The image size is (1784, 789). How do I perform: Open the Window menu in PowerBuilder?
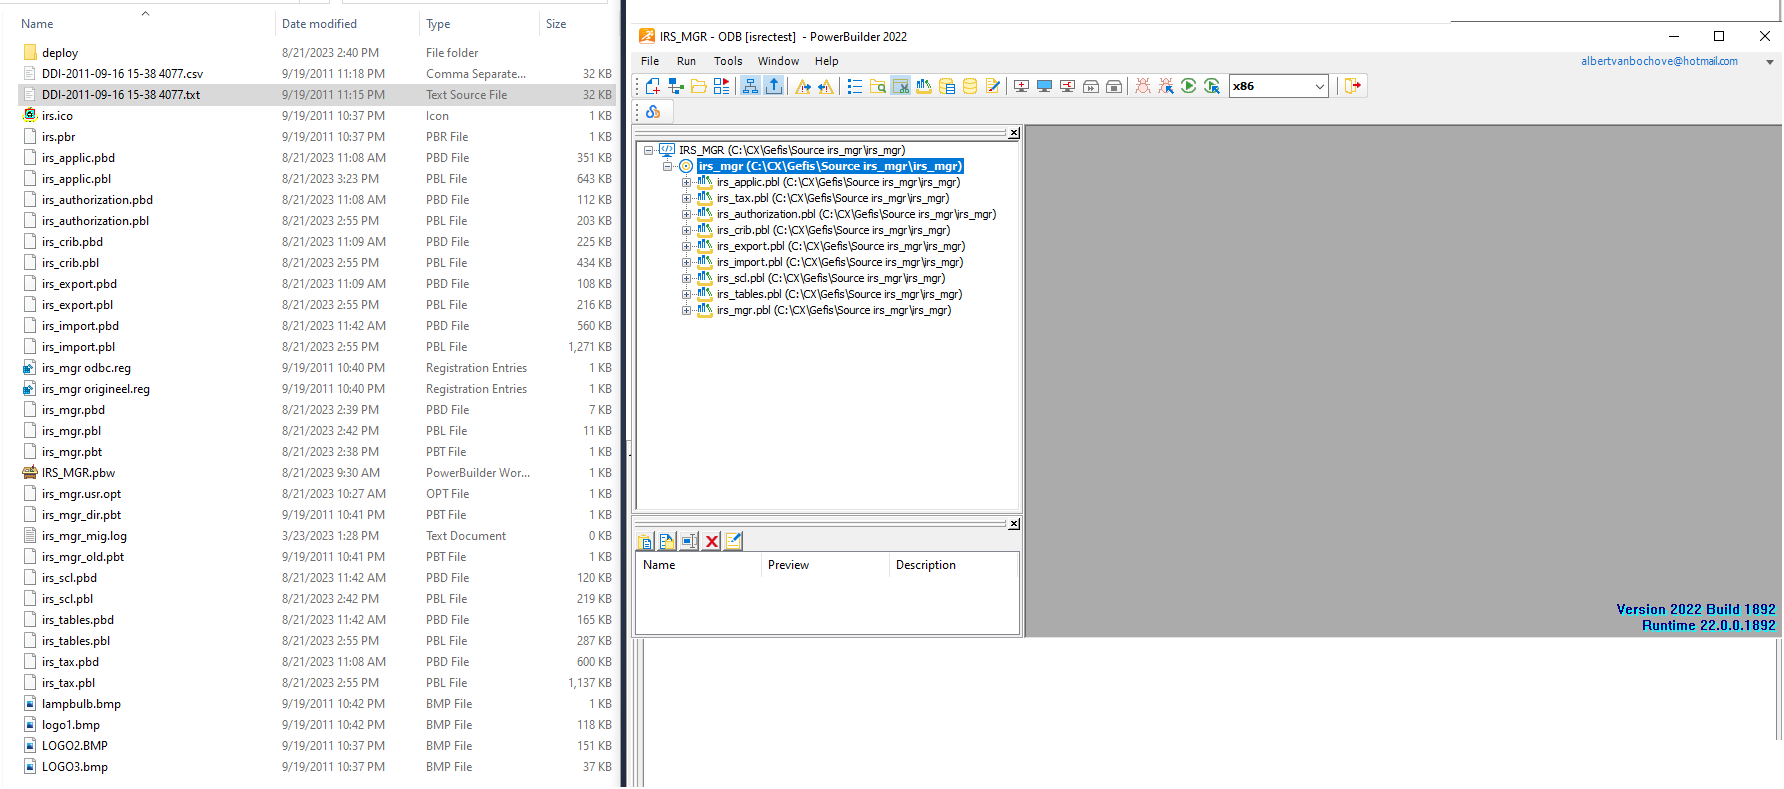coord(778,61)
